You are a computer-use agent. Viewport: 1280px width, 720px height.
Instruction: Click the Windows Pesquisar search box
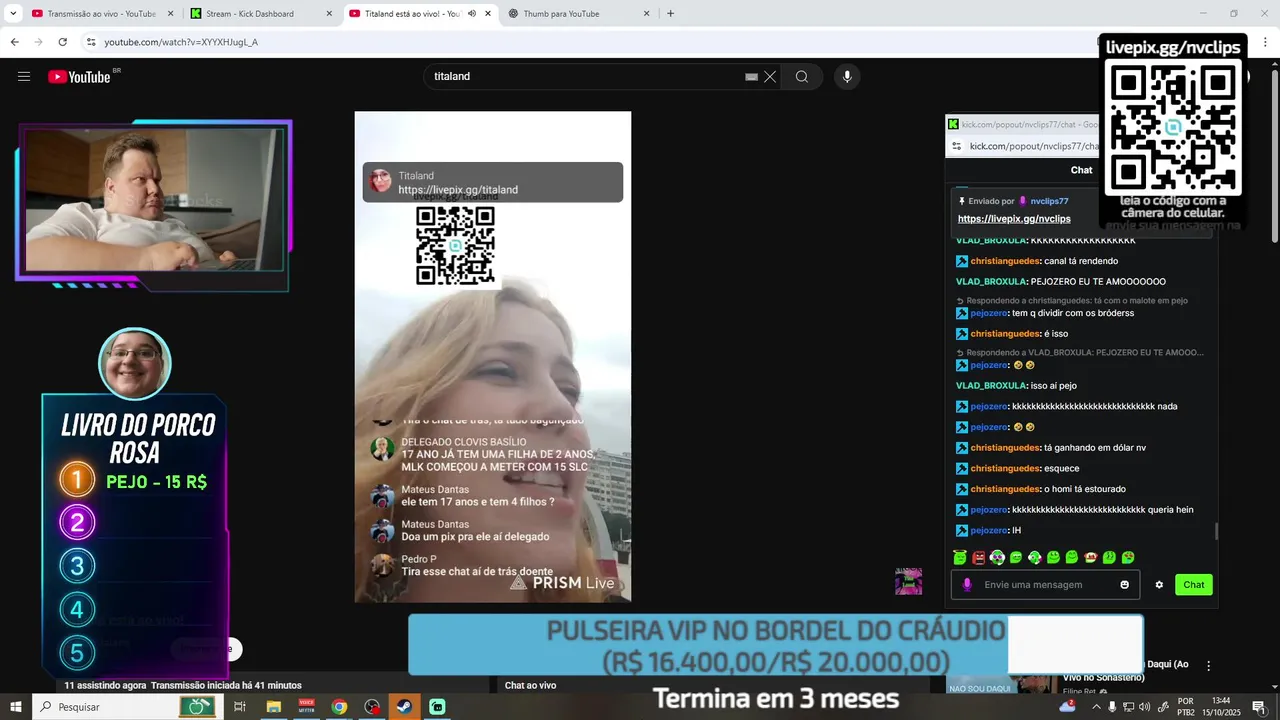[126, 707]
